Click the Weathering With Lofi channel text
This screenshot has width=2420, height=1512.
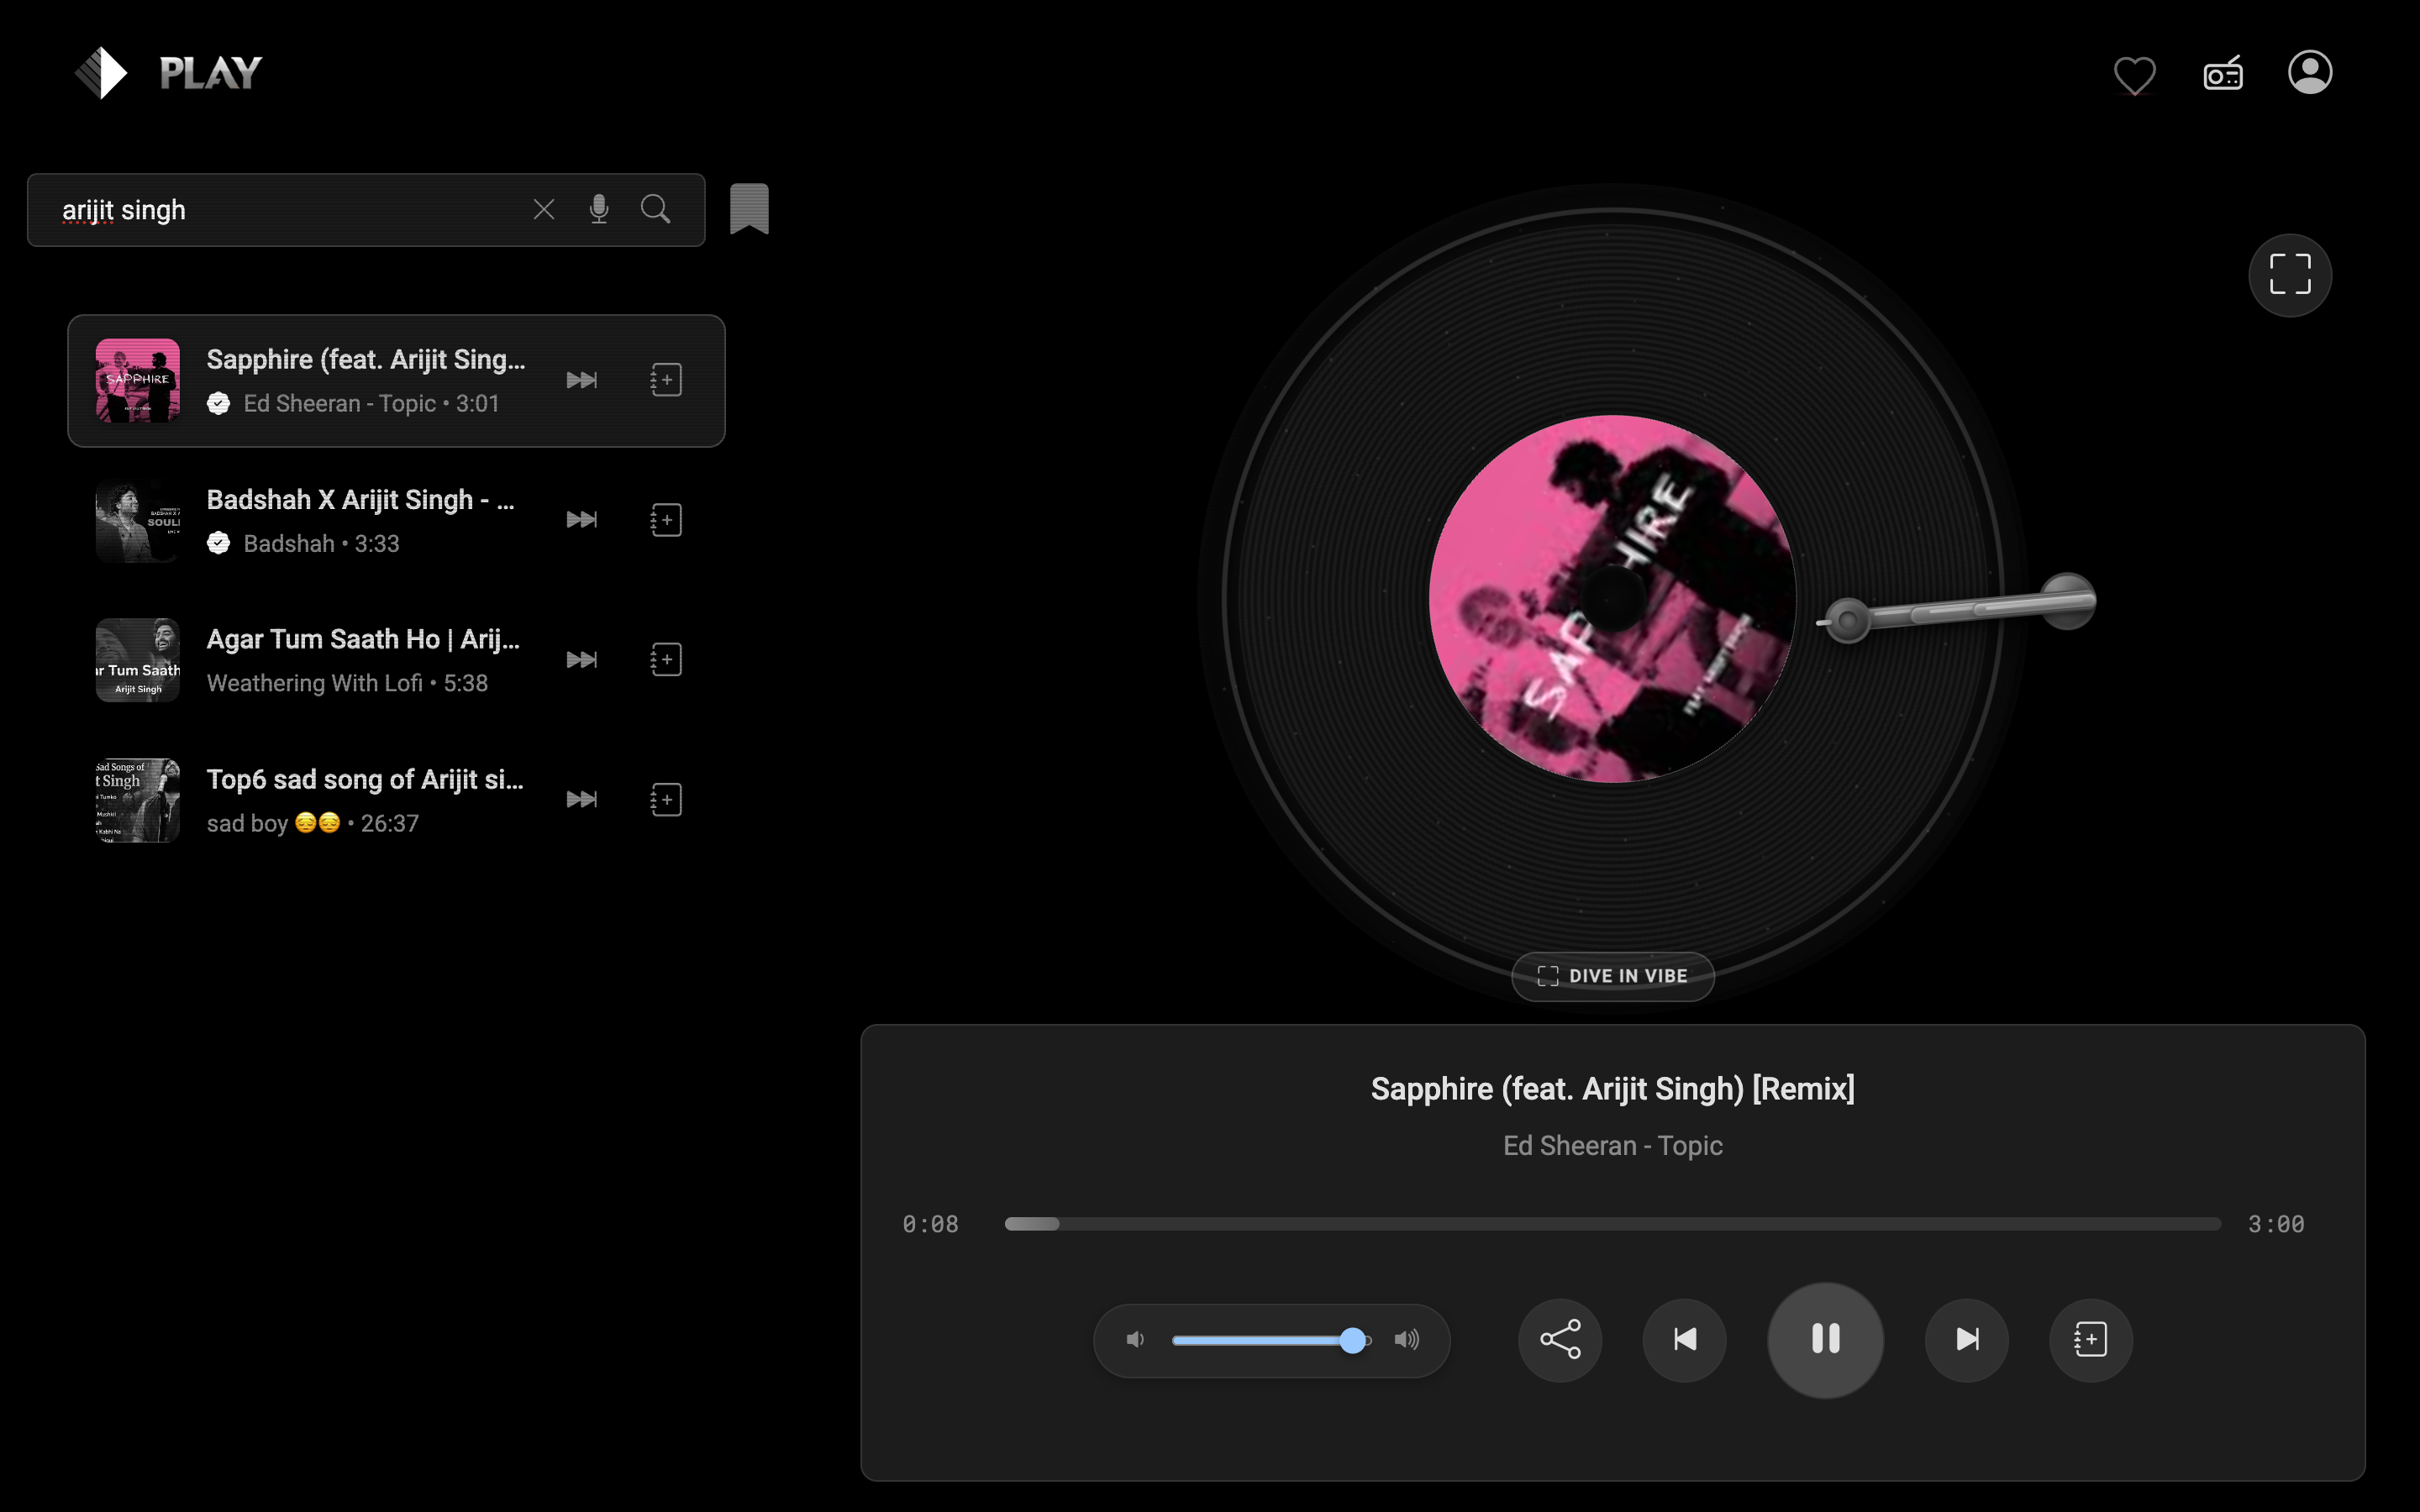[x=315, y=684]
